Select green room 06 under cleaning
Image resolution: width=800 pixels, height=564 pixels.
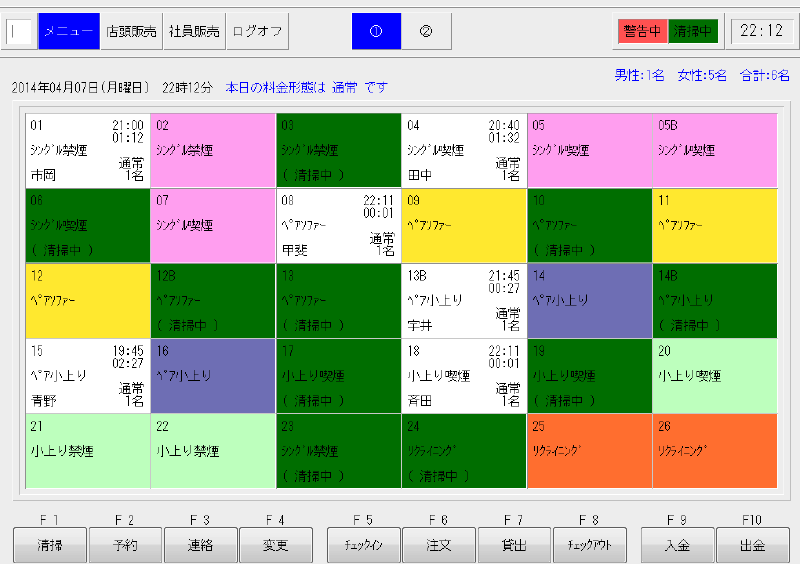coord(88,226)
